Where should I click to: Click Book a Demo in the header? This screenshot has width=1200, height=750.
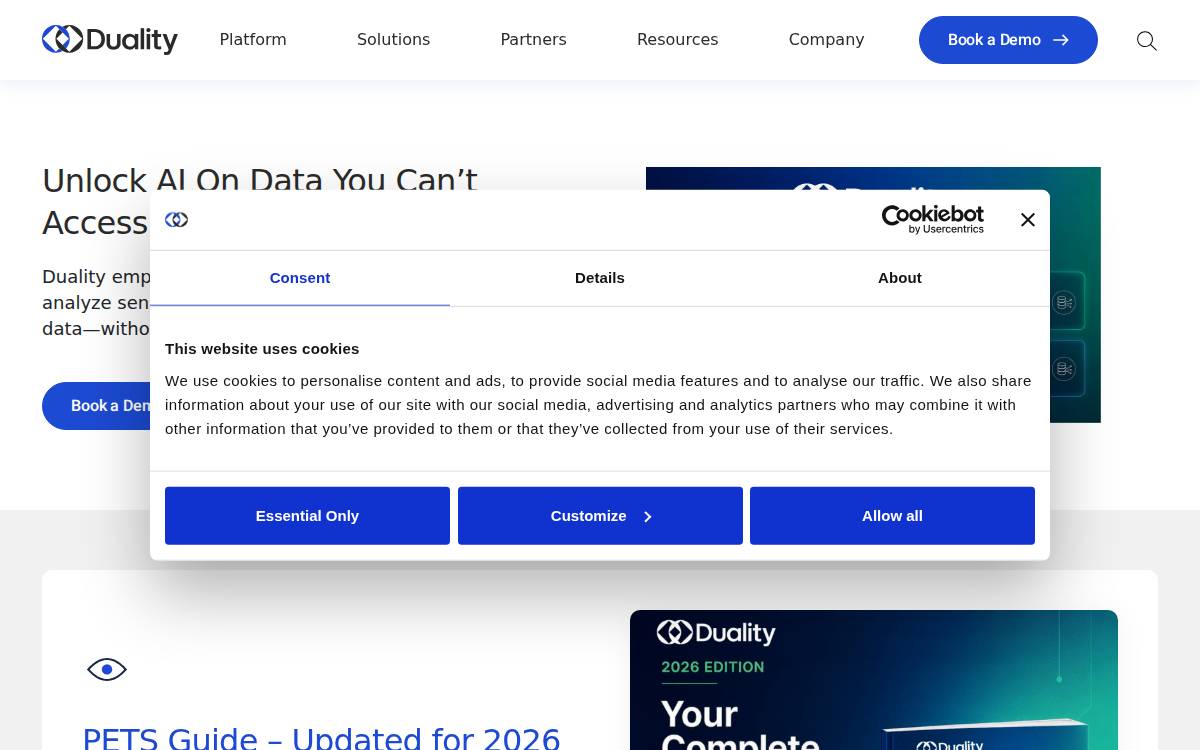coord(1008,40)
